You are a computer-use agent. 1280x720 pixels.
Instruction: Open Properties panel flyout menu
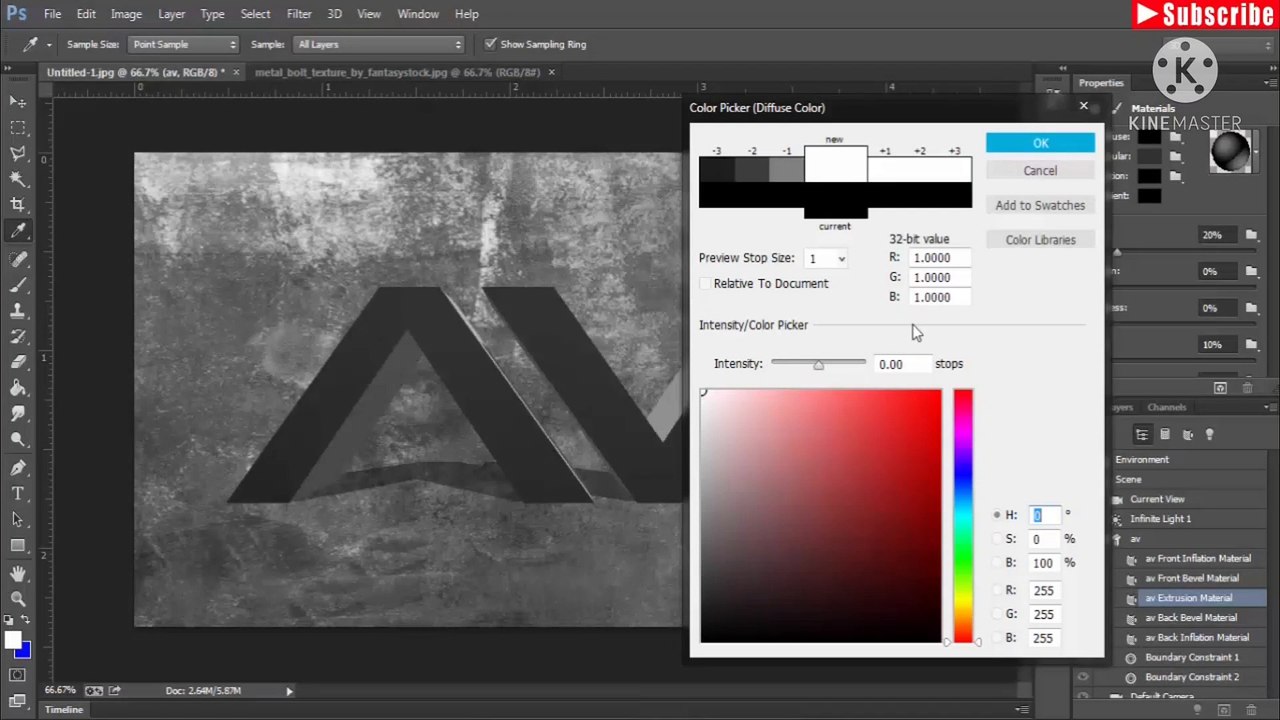point(1268,83)
